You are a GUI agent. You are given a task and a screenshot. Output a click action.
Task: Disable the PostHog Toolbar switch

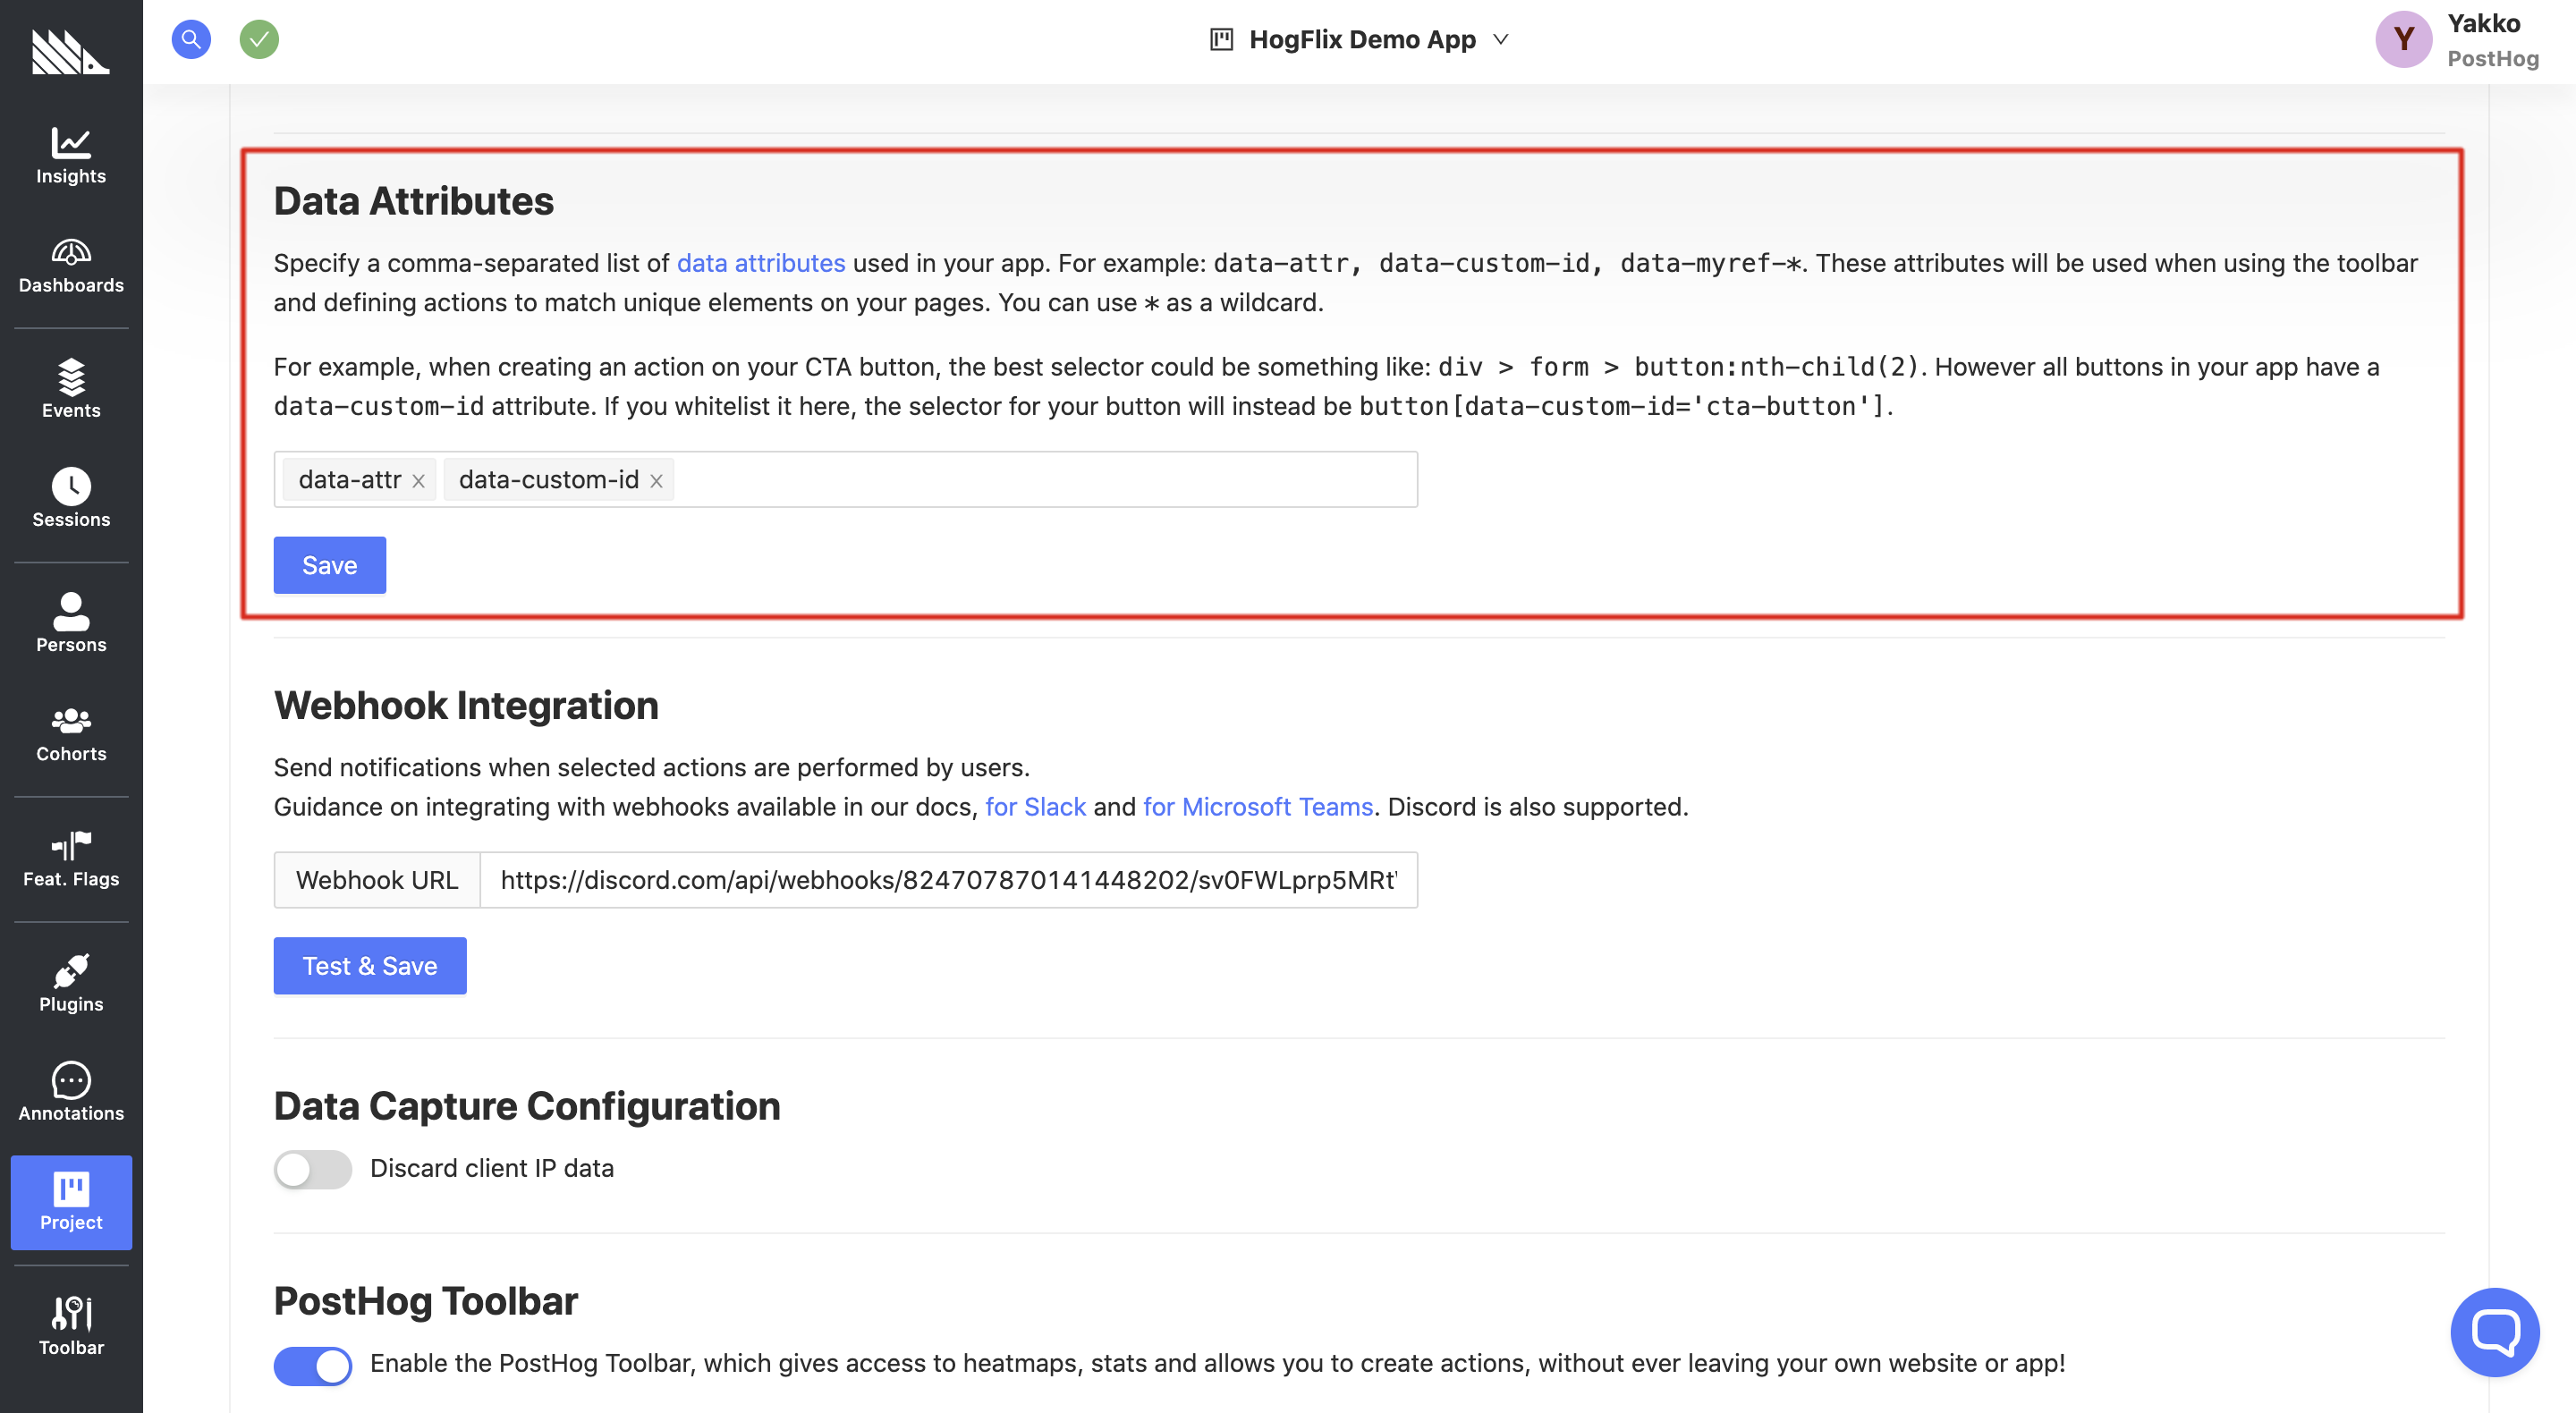[313, 1365]
